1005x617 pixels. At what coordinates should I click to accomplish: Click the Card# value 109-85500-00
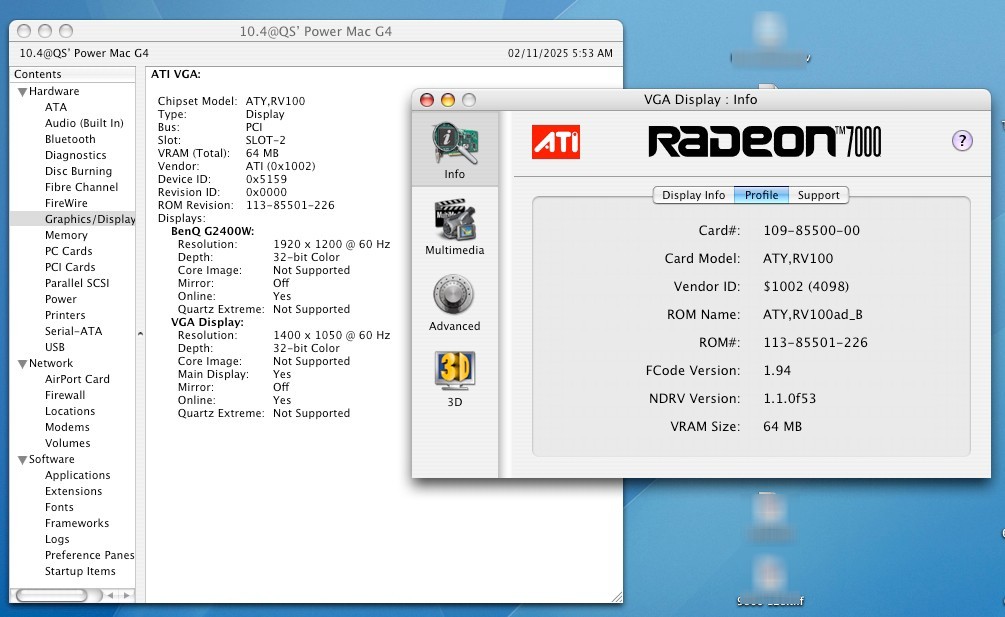click(811, 231)
